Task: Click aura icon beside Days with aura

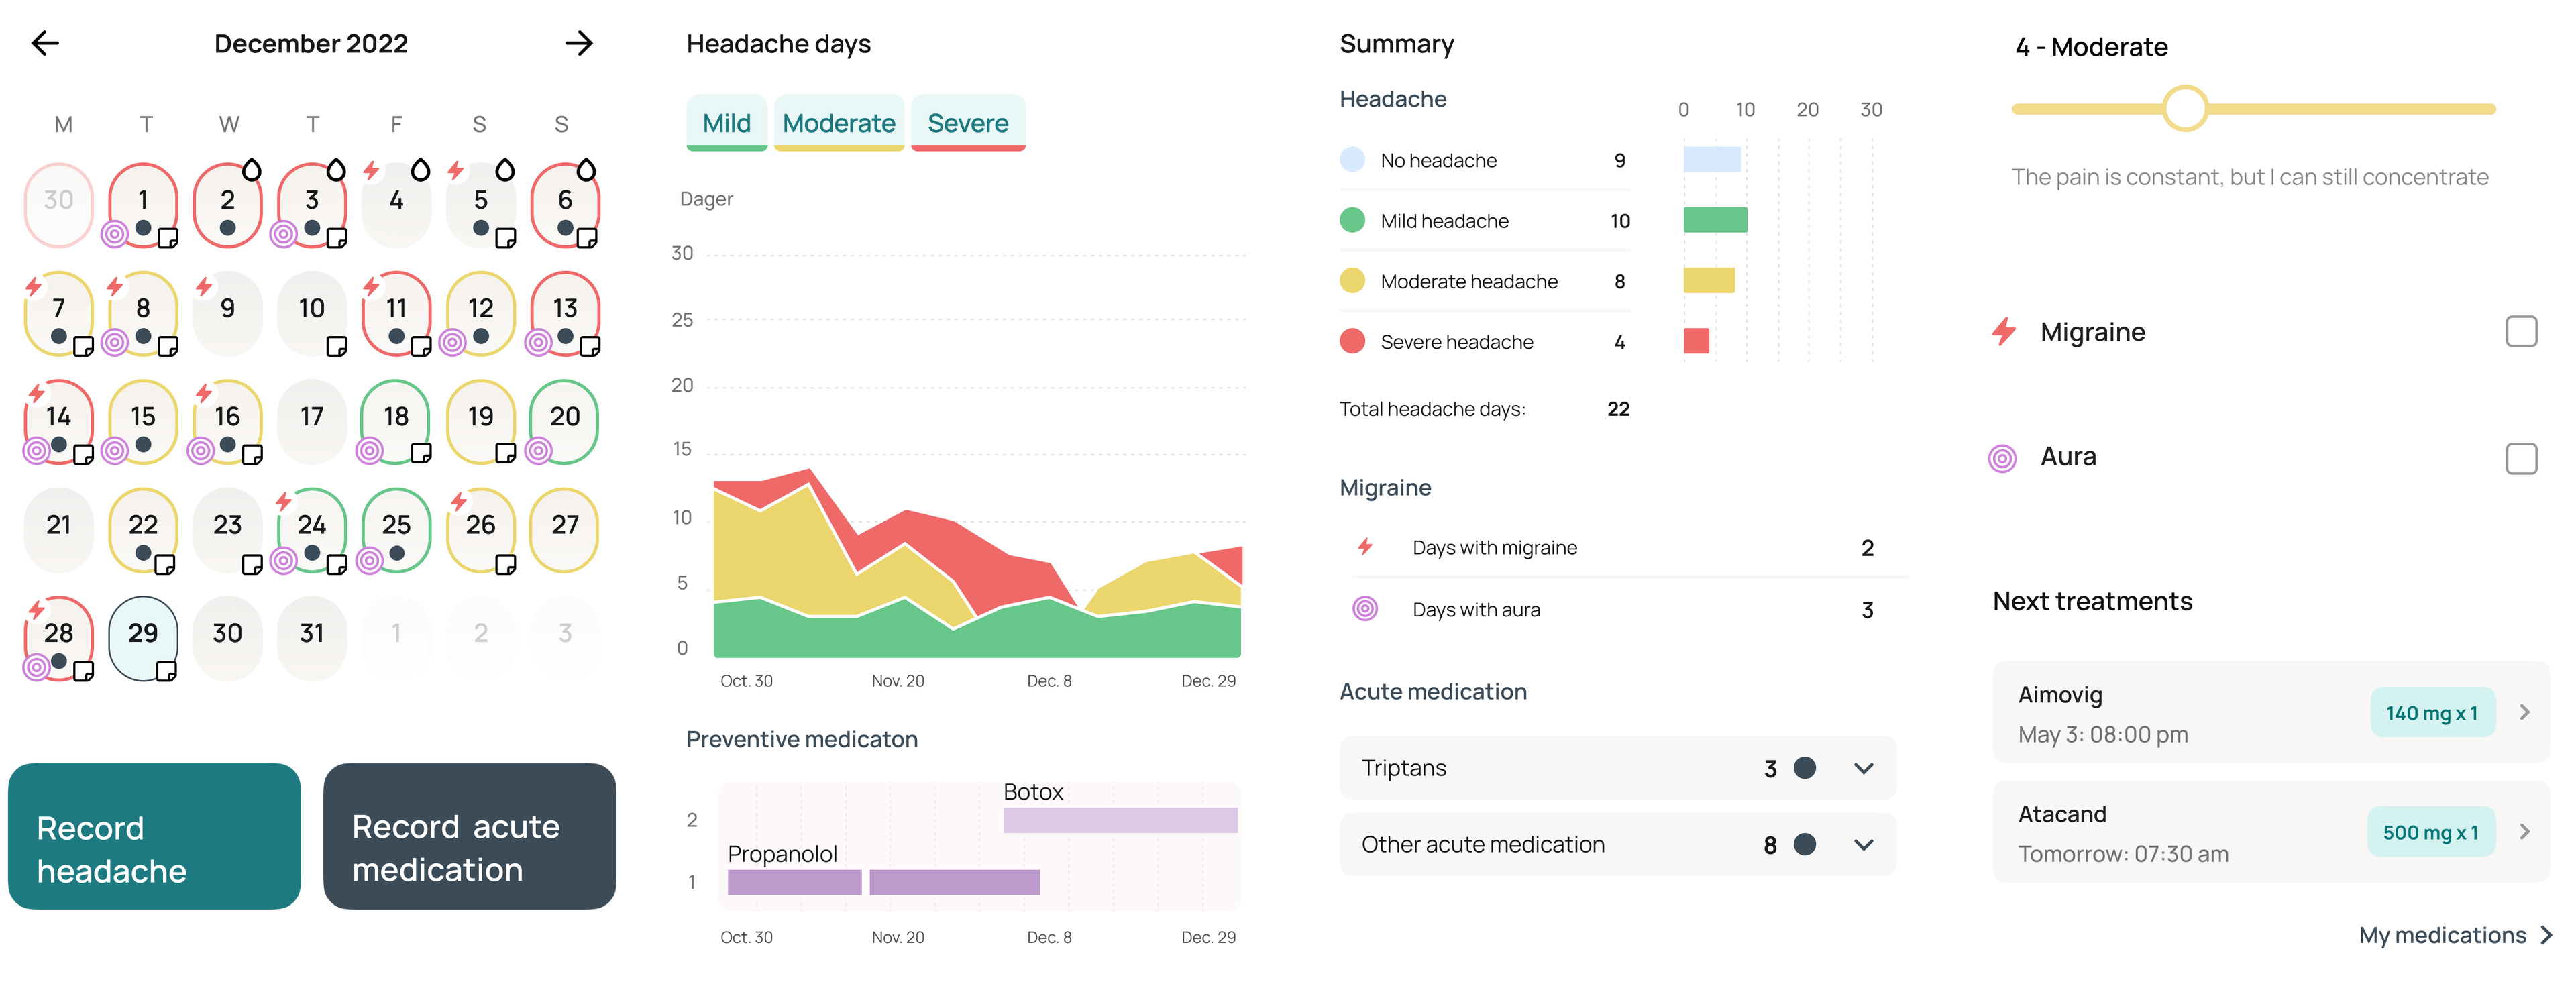Action: tap(1365, 609)
